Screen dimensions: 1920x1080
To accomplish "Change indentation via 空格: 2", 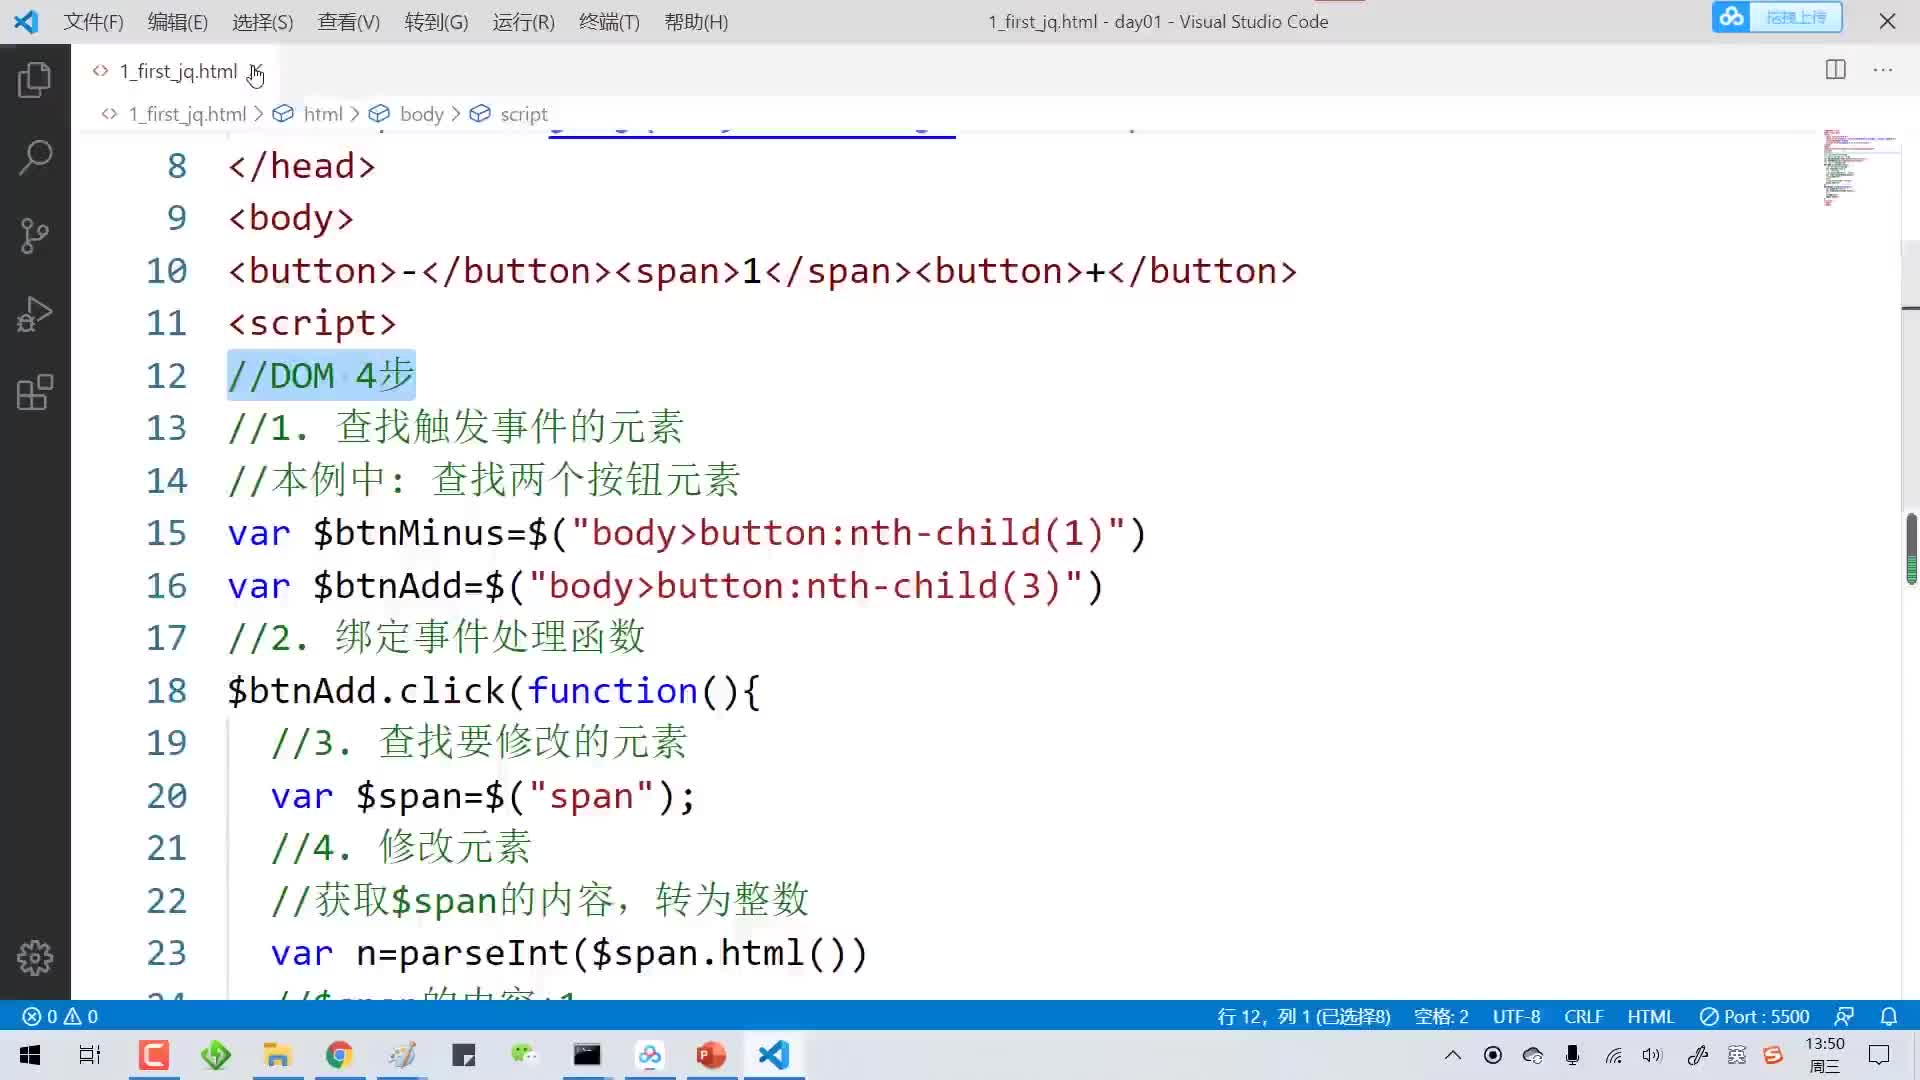I will click(x=1441, y=1016).
